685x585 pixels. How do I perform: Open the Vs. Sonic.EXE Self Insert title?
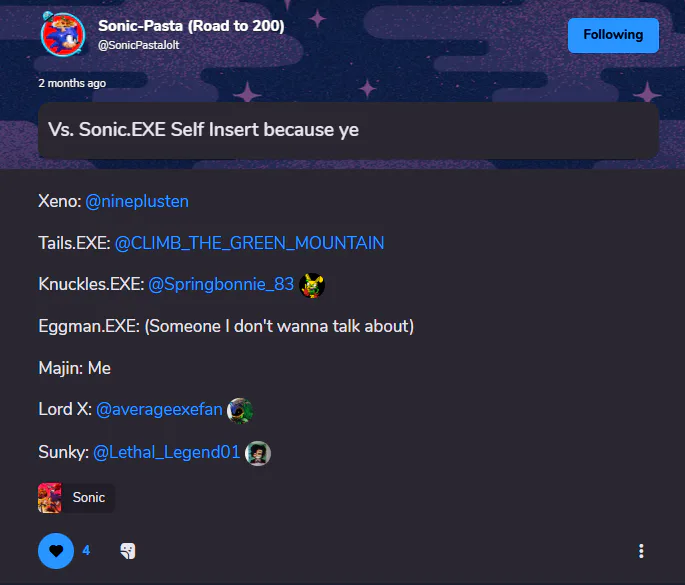tap(204, 130)
